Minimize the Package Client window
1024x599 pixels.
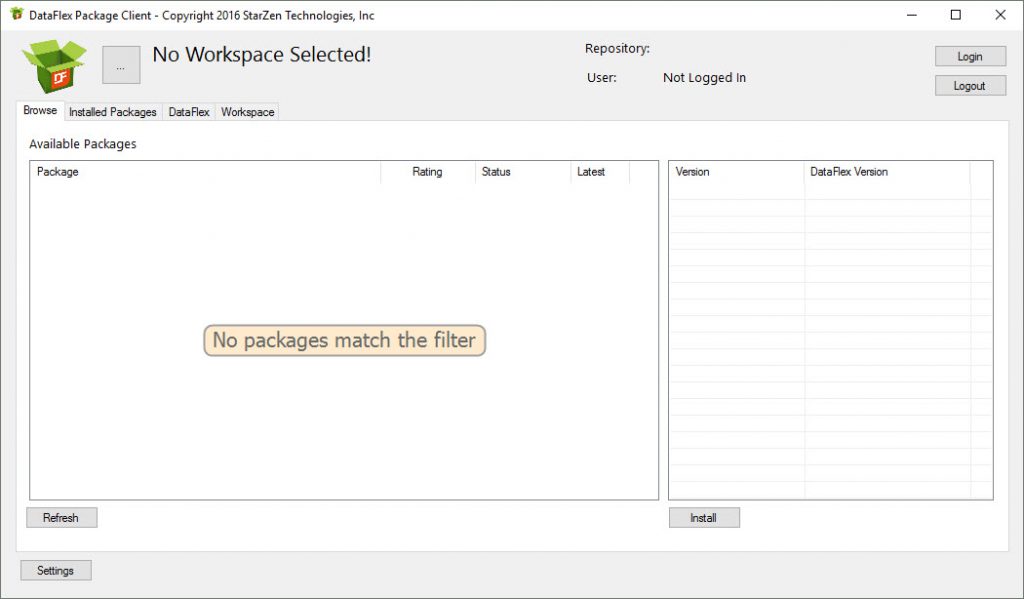click(x=912, y=15)
